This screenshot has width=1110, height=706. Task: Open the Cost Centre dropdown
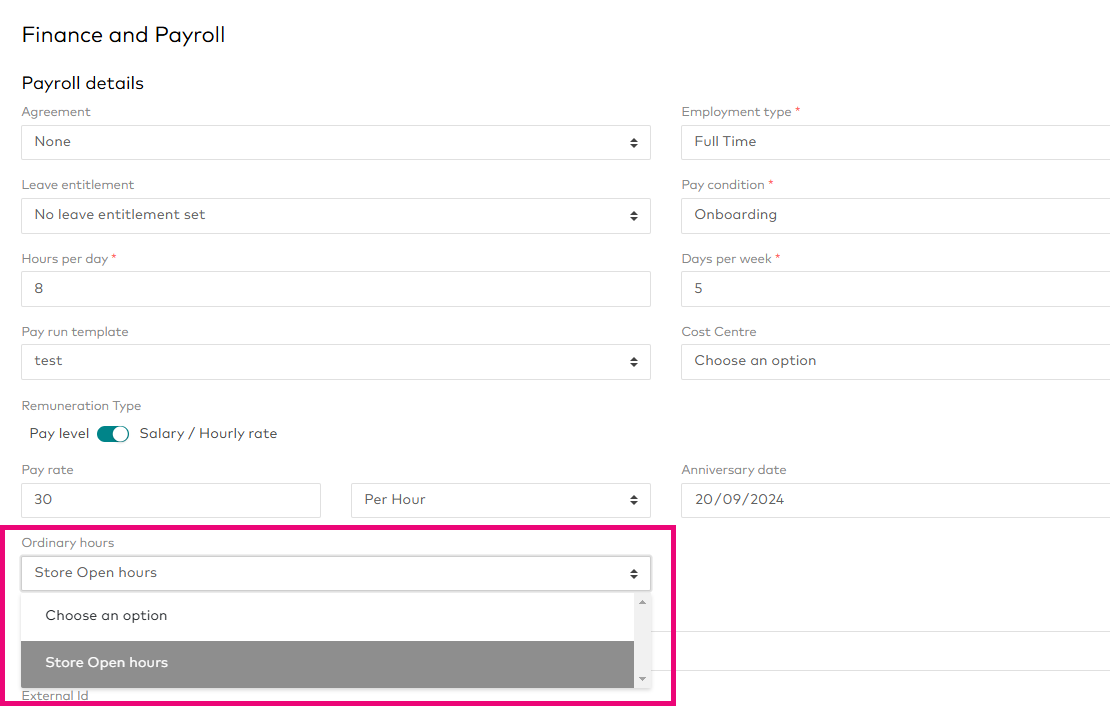point(894,361)
